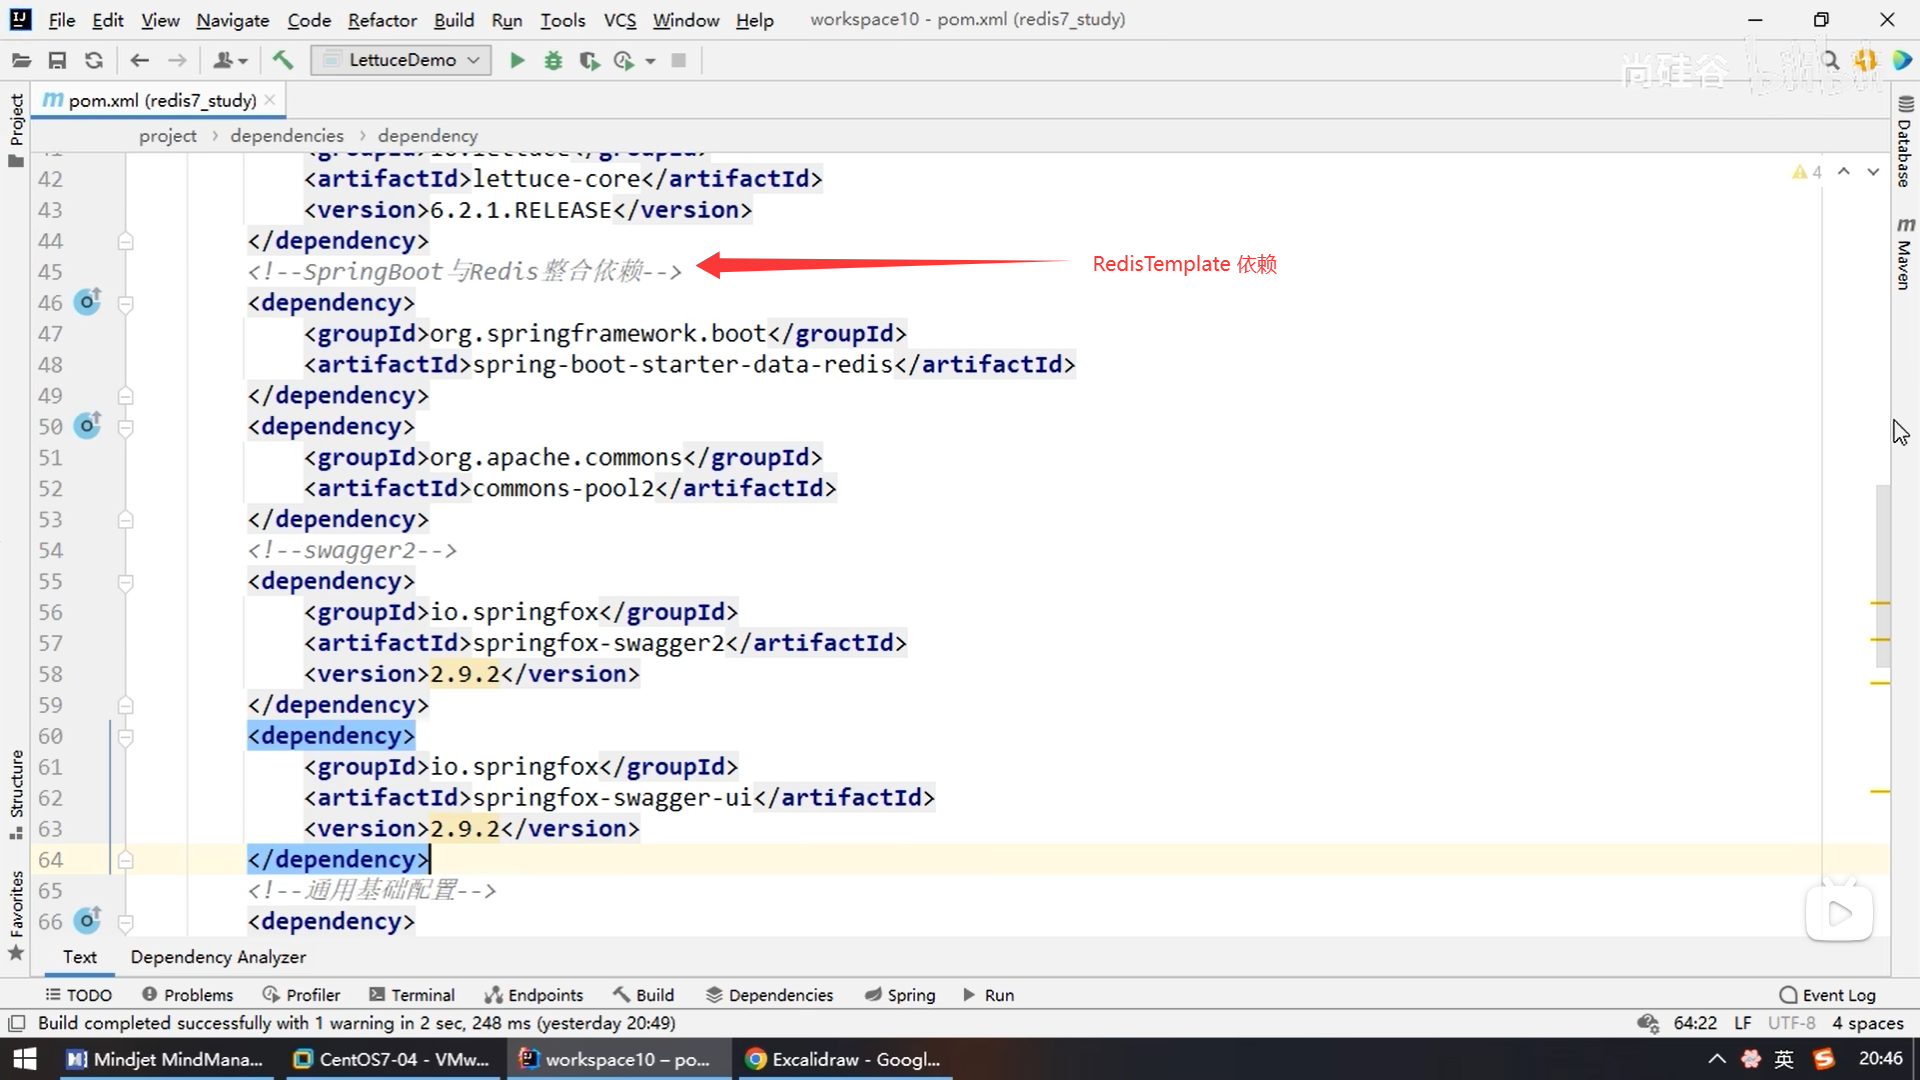Navigate back with the left arrow

(x=140, y=61)
